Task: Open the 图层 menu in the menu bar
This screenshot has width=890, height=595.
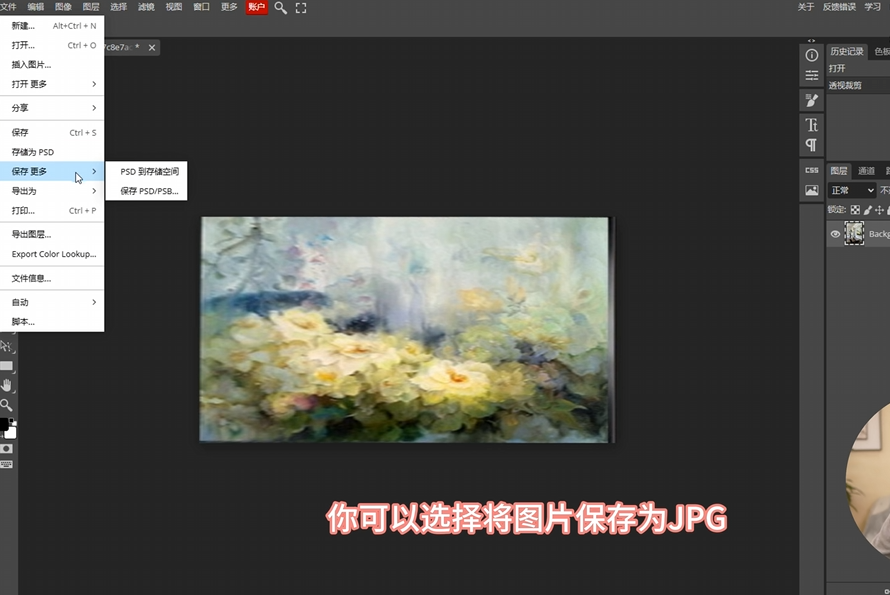Action: [91, 7]
